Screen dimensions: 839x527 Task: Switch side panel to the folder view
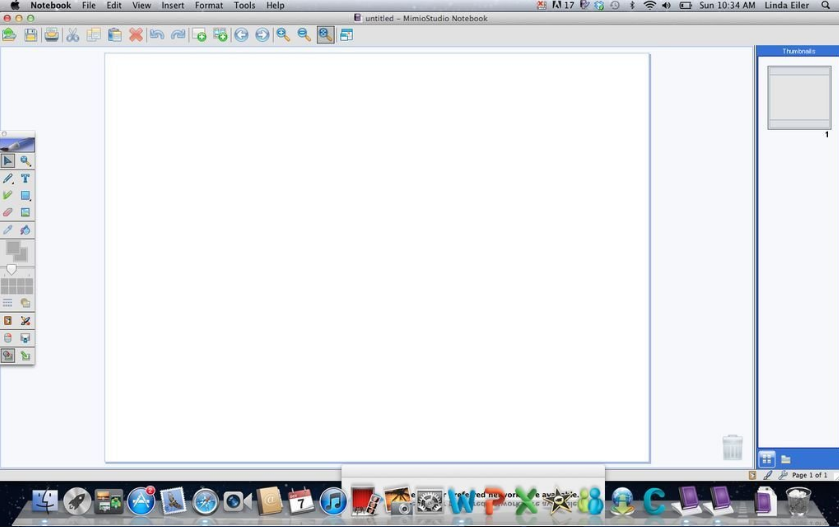point(786,459)
